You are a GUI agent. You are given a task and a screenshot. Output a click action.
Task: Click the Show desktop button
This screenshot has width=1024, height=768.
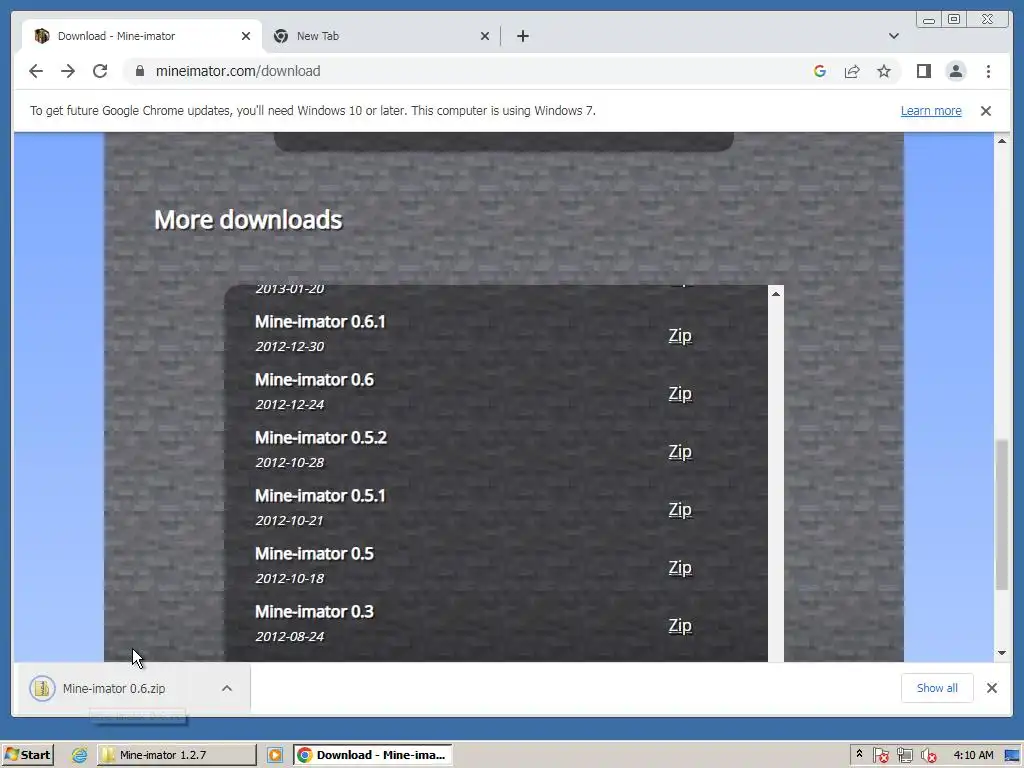click(1013, 756)
